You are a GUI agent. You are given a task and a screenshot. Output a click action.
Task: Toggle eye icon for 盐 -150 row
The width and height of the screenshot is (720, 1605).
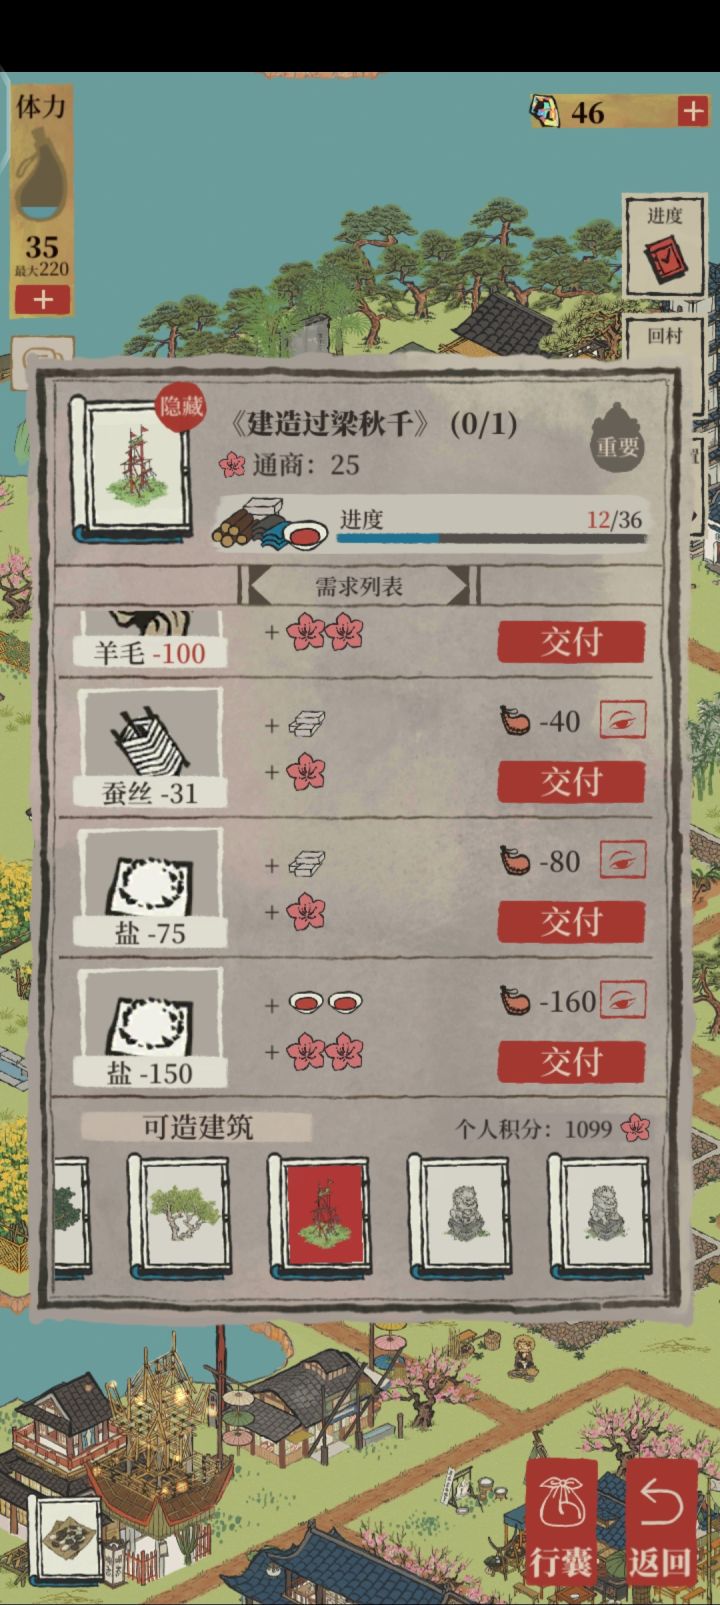623,1000
